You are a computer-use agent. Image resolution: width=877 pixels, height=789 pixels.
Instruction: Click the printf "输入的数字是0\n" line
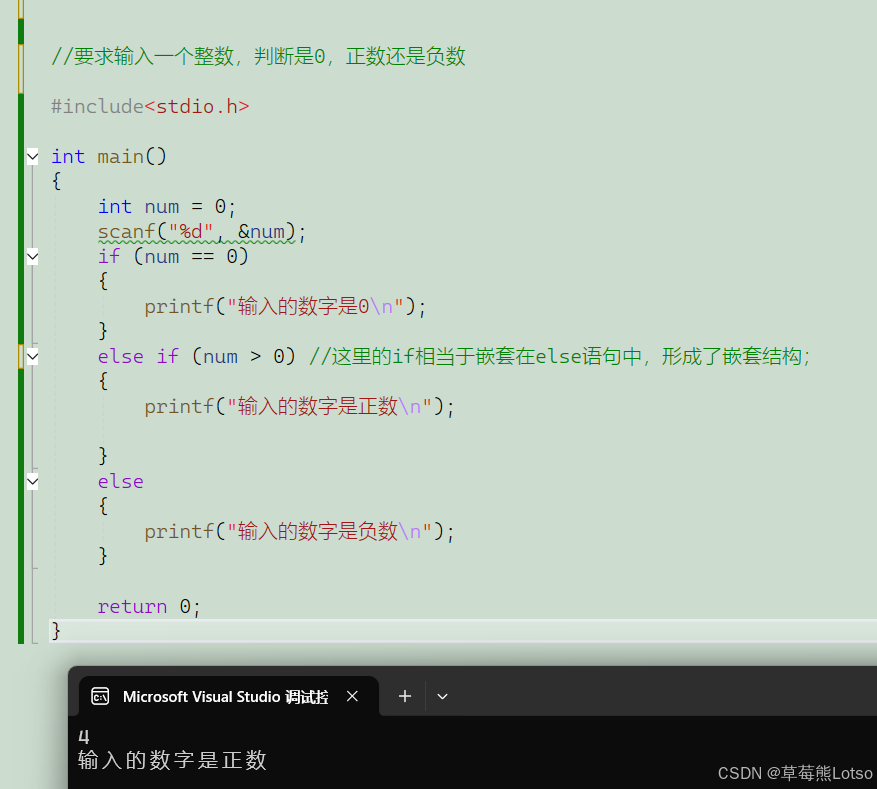(285, 306)
